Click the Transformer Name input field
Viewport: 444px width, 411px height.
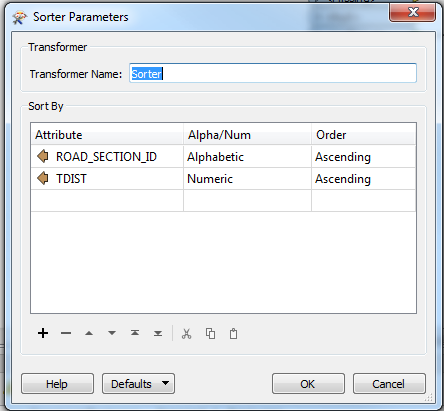[x=273, y=73]
